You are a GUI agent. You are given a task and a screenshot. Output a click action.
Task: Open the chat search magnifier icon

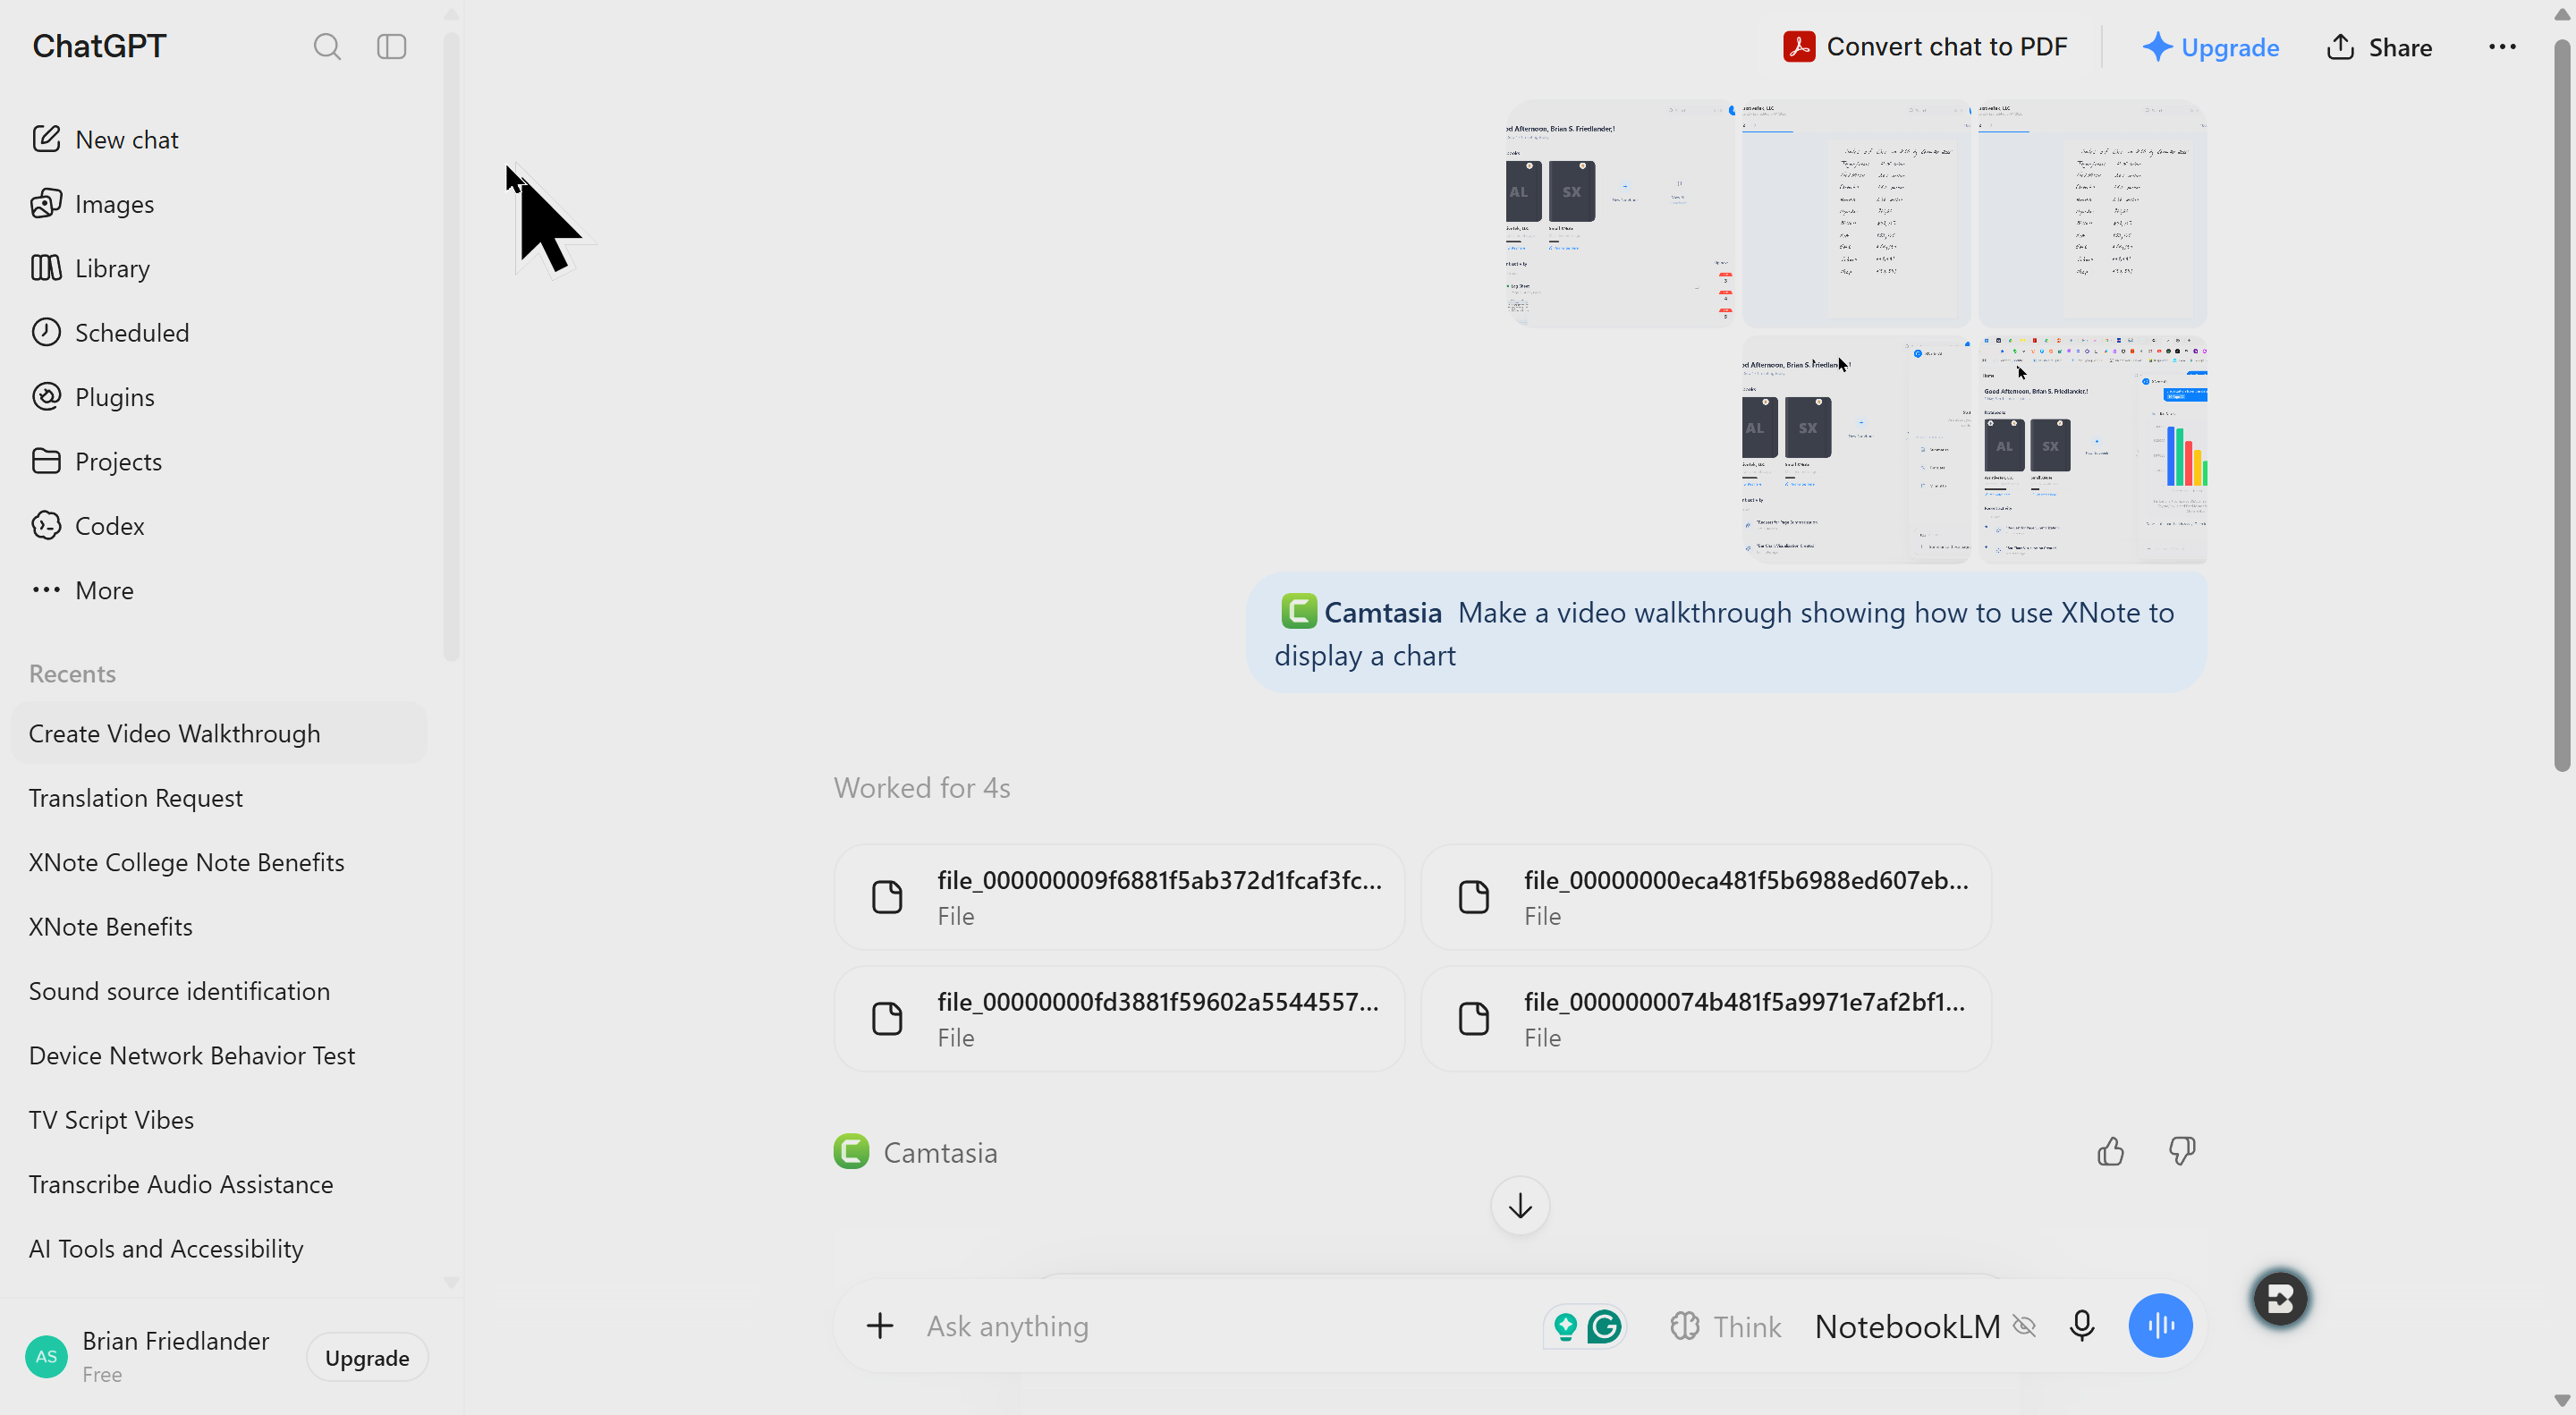327,47
